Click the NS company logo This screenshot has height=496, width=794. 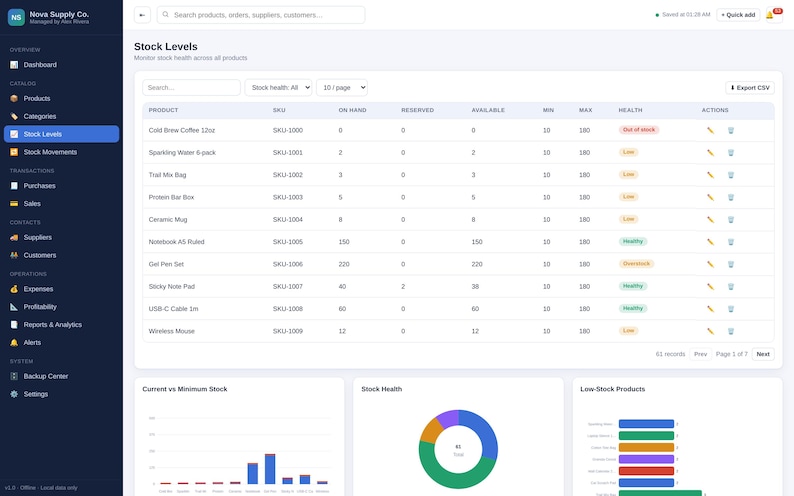click(16, 17)
